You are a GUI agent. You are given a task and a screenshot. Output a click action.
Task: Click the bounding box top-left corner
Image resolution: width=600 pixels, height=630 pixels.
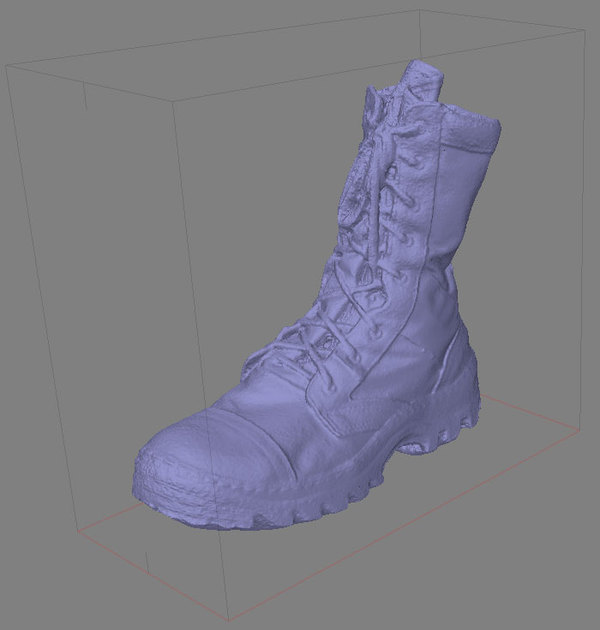(7, 65)
